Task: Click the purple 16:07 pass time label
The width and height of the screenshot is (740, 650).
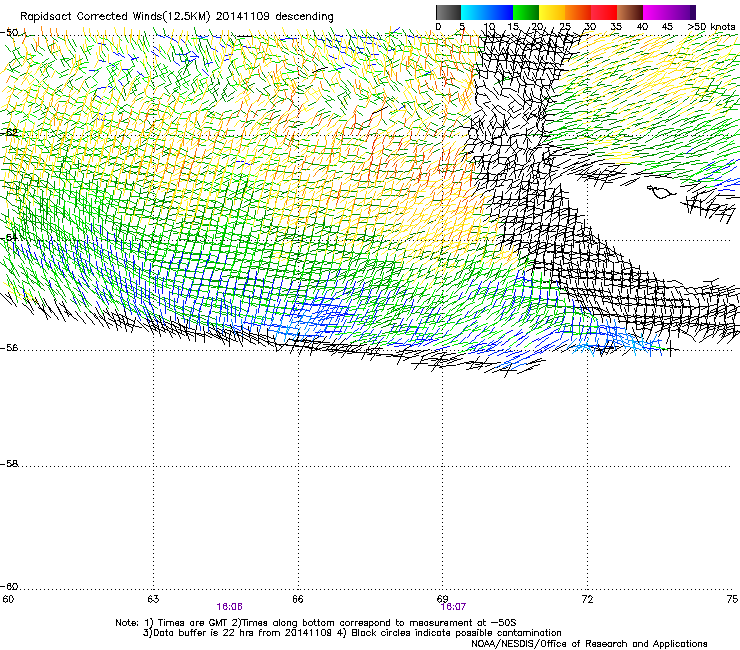Action: tap(453, 607)
